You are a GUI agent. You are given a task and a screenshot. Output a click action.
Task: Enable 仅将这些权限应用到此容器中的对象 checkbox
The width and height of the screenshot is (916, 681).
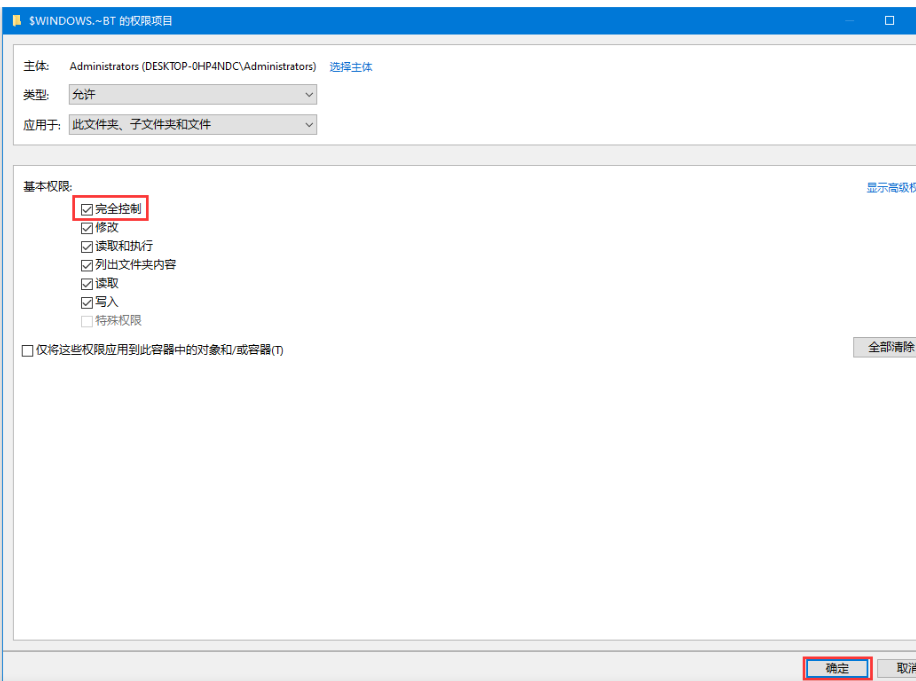pos(28,350)
